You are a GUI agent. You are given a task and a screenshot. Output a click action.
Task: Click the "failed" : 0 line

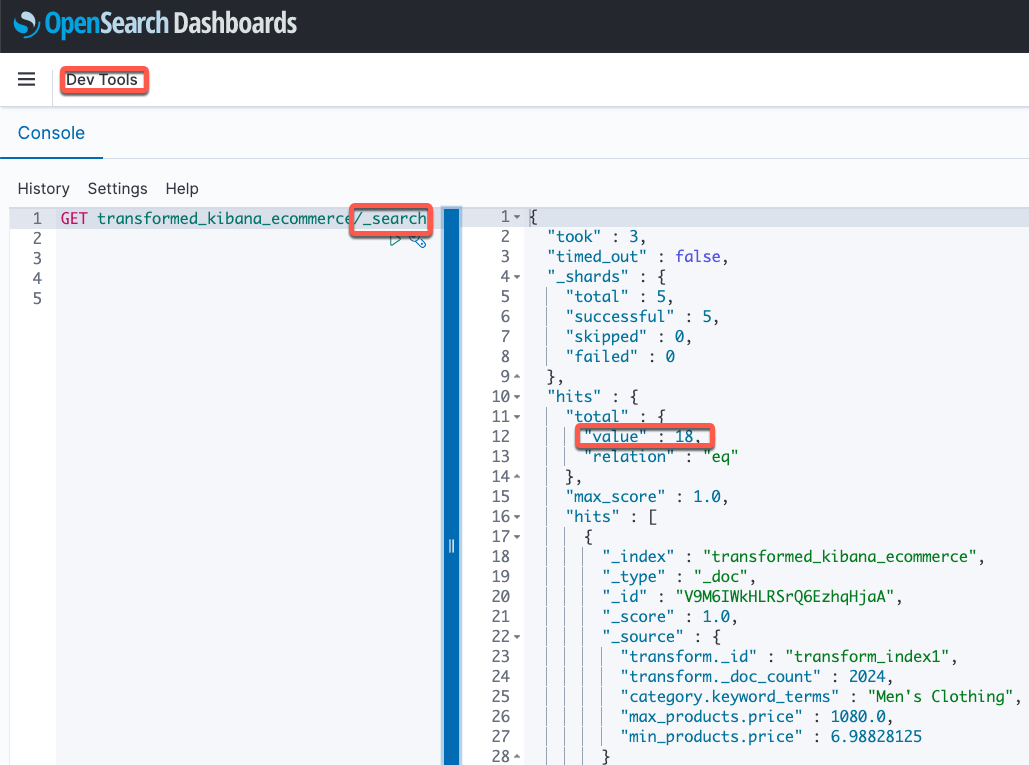620,357
